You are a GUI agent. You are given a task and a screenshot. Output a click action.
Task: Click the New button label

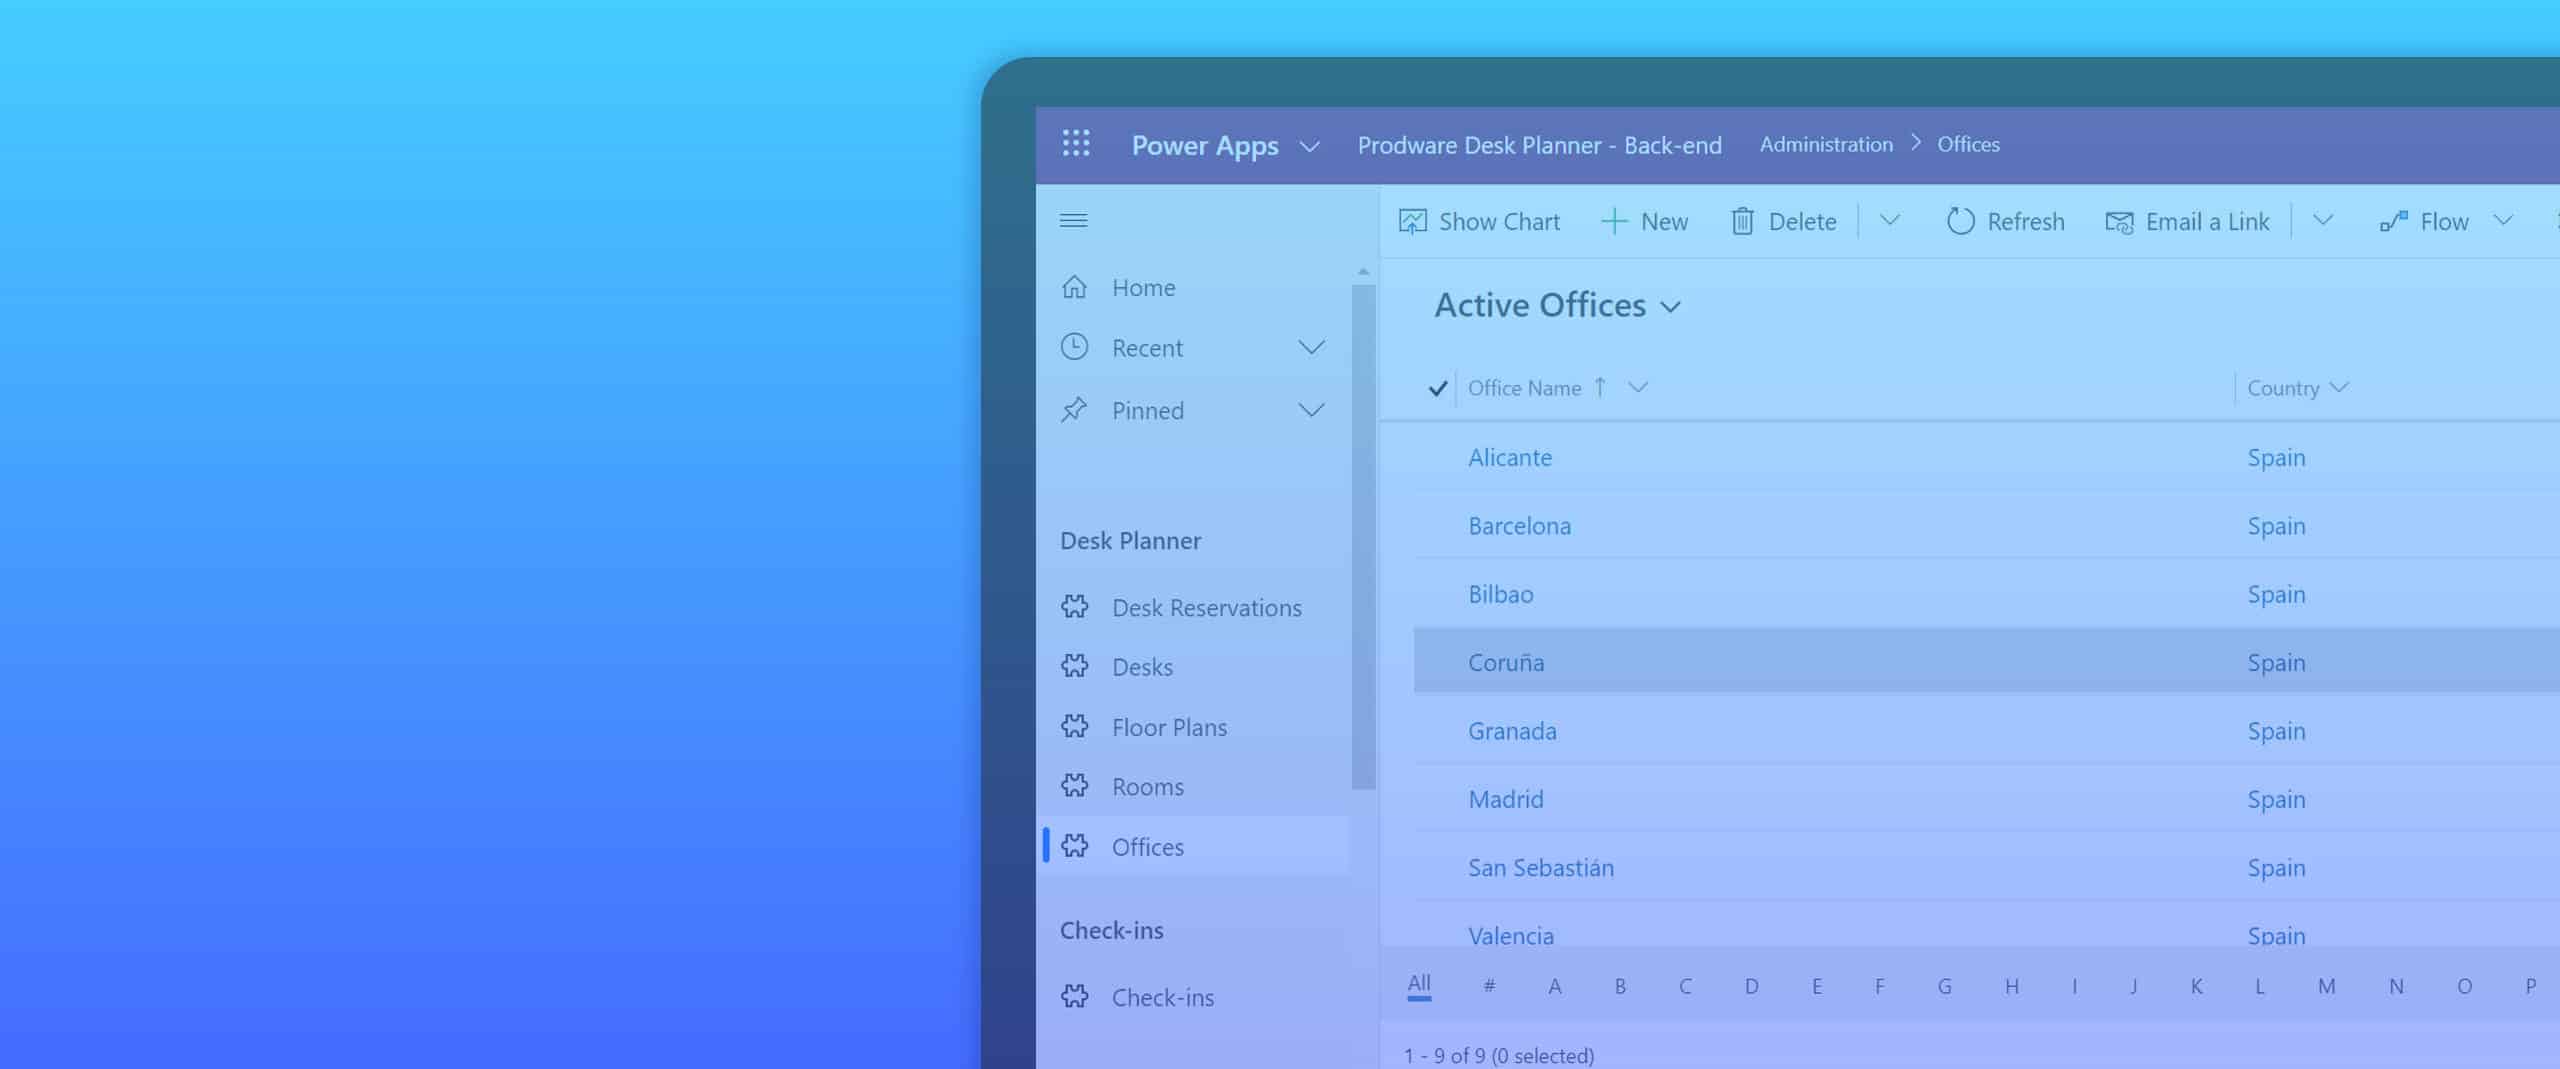1664,222
